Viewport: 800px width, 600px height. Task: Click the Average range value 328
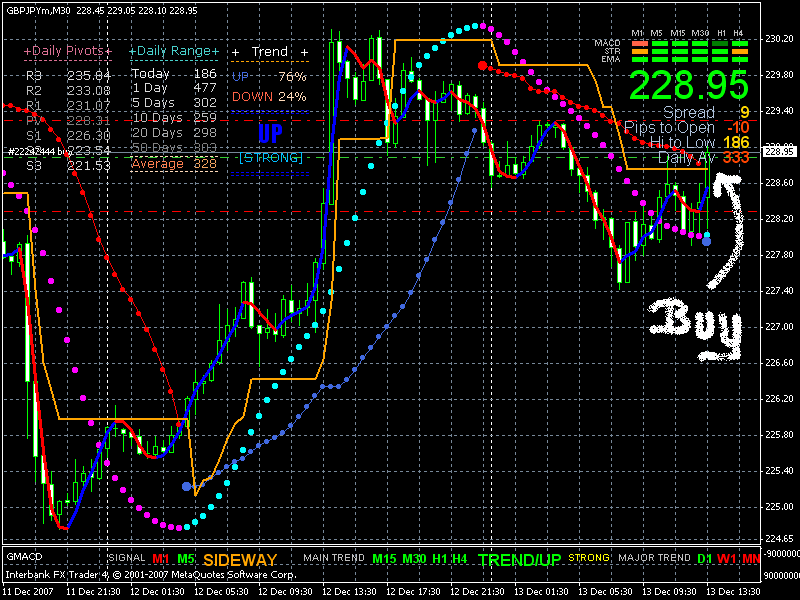(x=205, y=164)
